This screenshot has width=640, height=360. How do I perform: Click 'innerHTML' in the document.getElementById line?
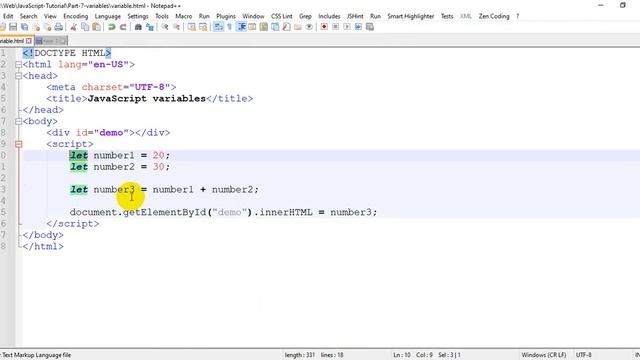pyautogui.click(x=286, y=212)
